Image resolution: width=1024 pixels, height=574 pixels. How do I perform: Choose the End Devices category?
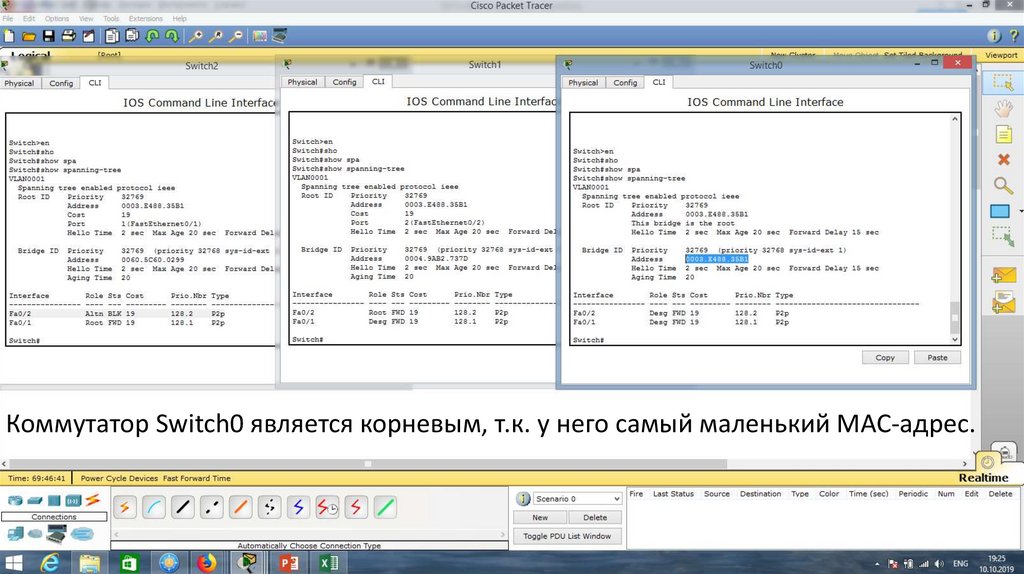(14, 534)
